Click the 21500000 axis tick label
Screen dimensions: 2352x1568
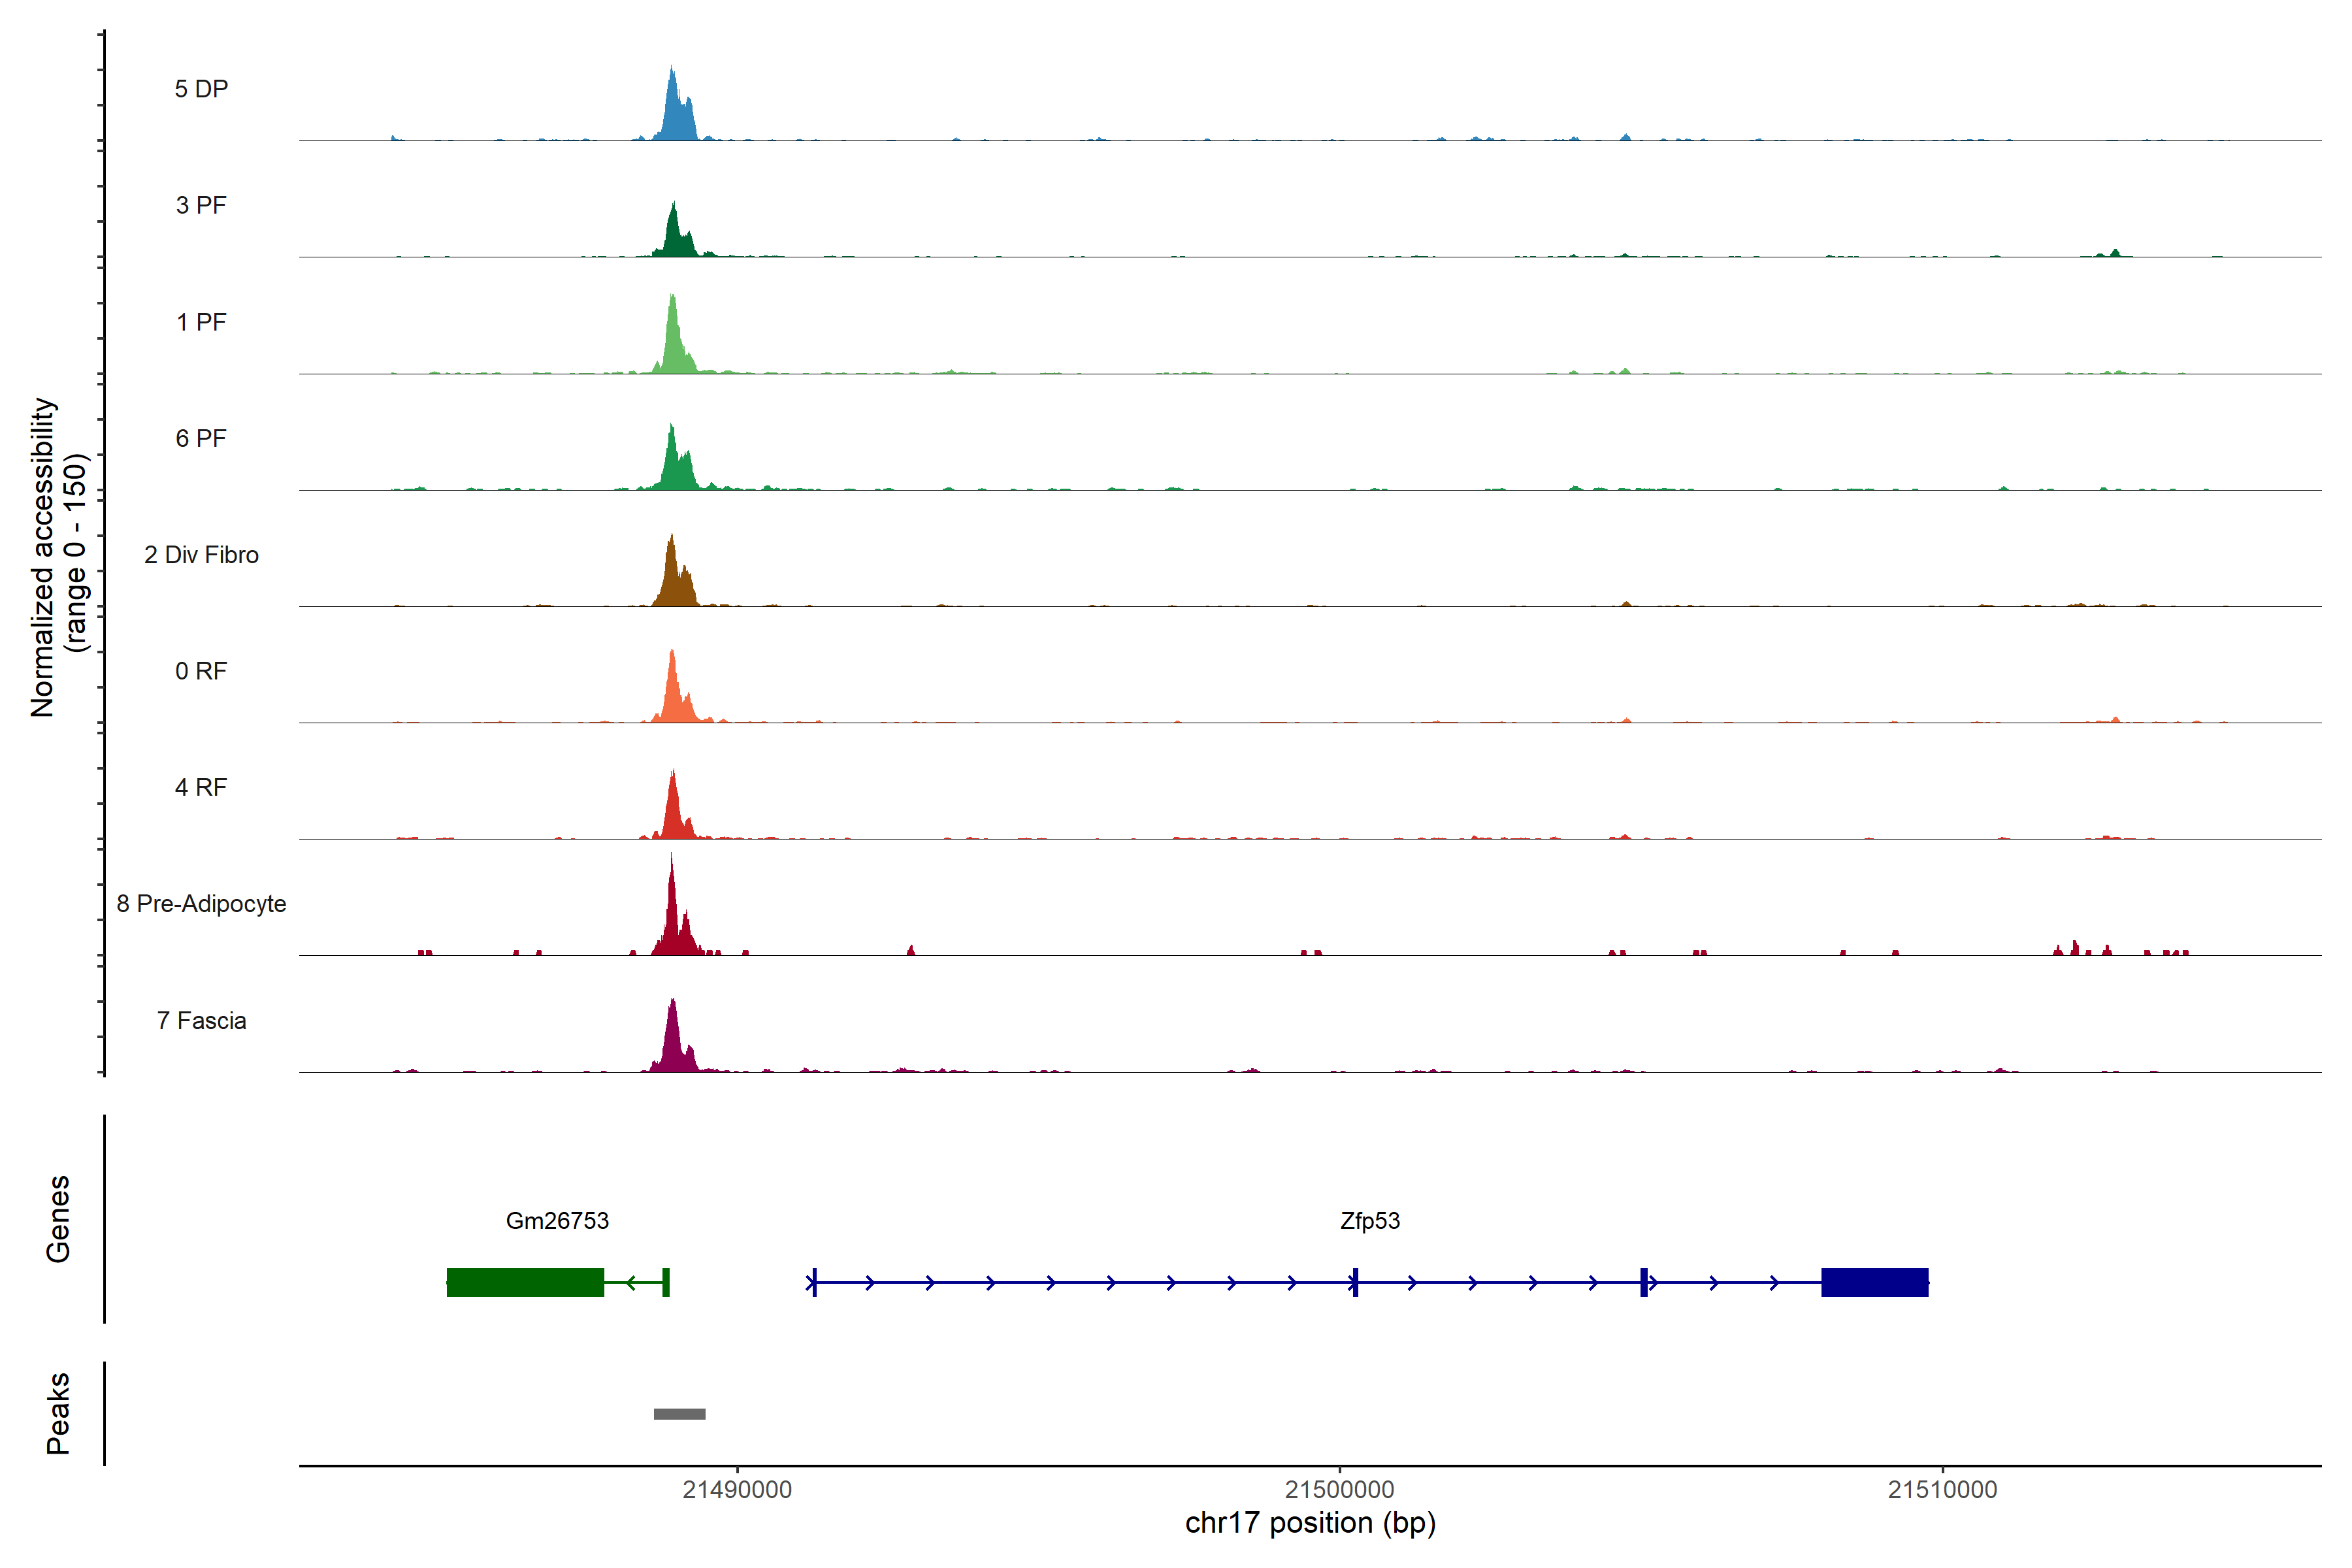click(1339, 1490)
